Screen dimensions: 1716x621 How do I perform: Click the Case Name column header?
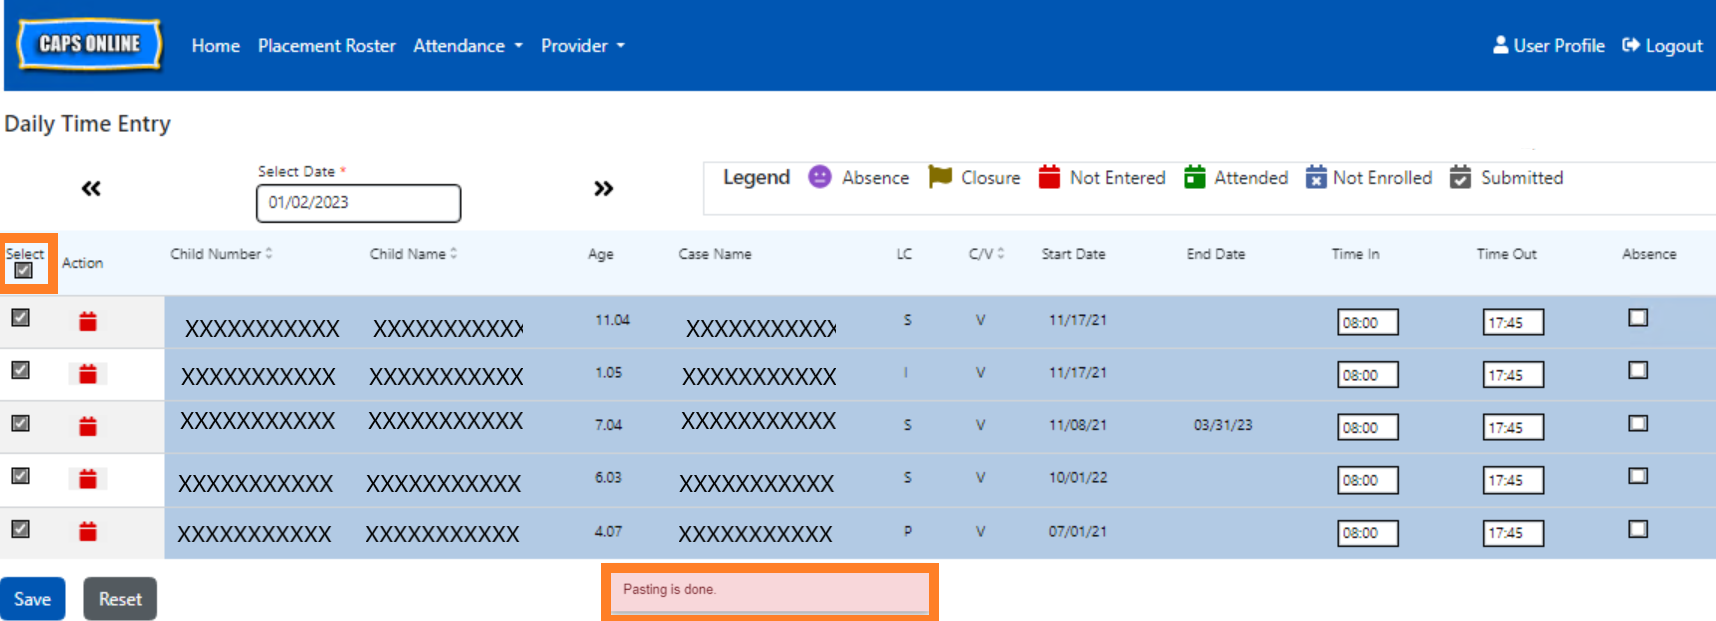(715, 254)
